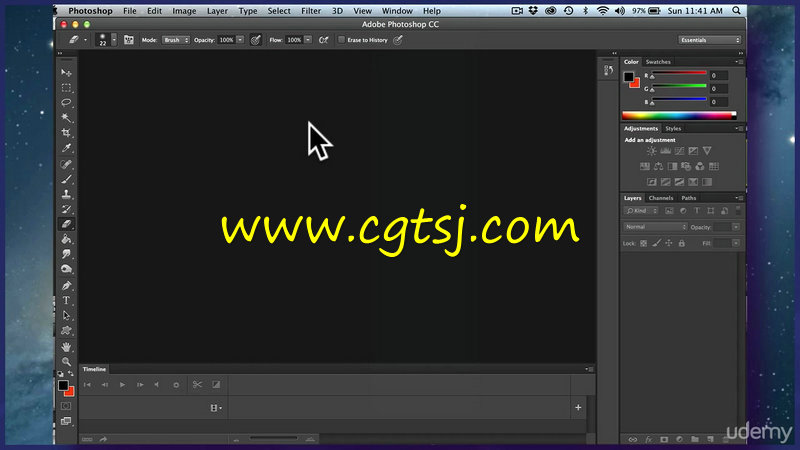
Task: Click the Wi-Fi menu bar icon
Action: (603, 11)
